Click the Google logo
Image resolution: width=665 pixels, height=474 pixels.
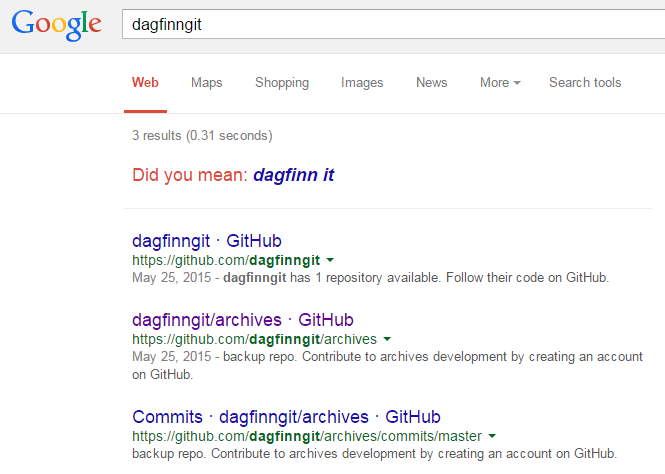coord(56,25)
